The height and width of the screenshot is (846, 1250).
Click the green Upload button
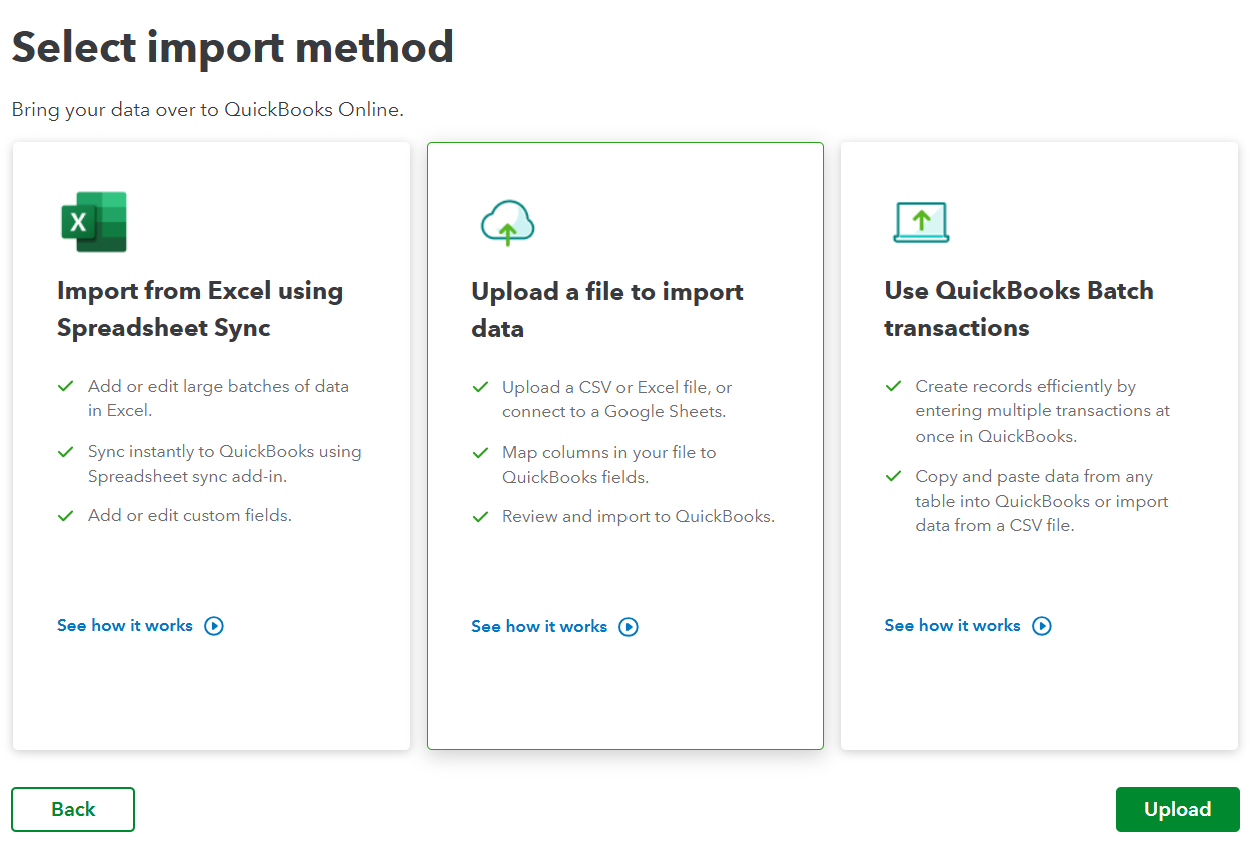point(1177,809)
